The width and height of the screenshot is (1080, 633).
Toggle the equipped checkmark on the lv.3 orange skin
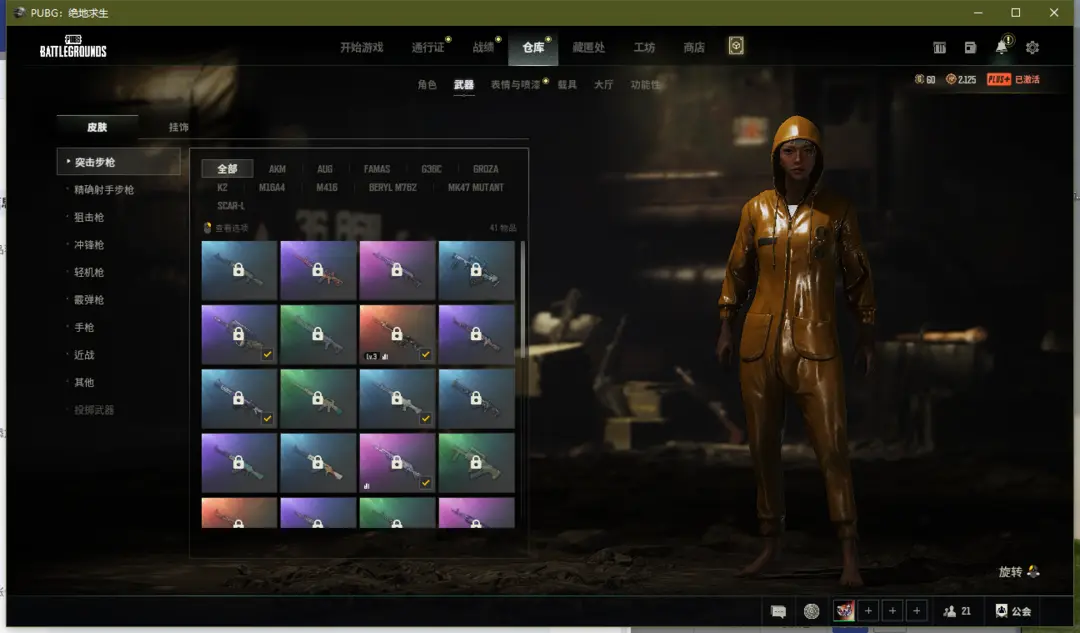[426, 355]
